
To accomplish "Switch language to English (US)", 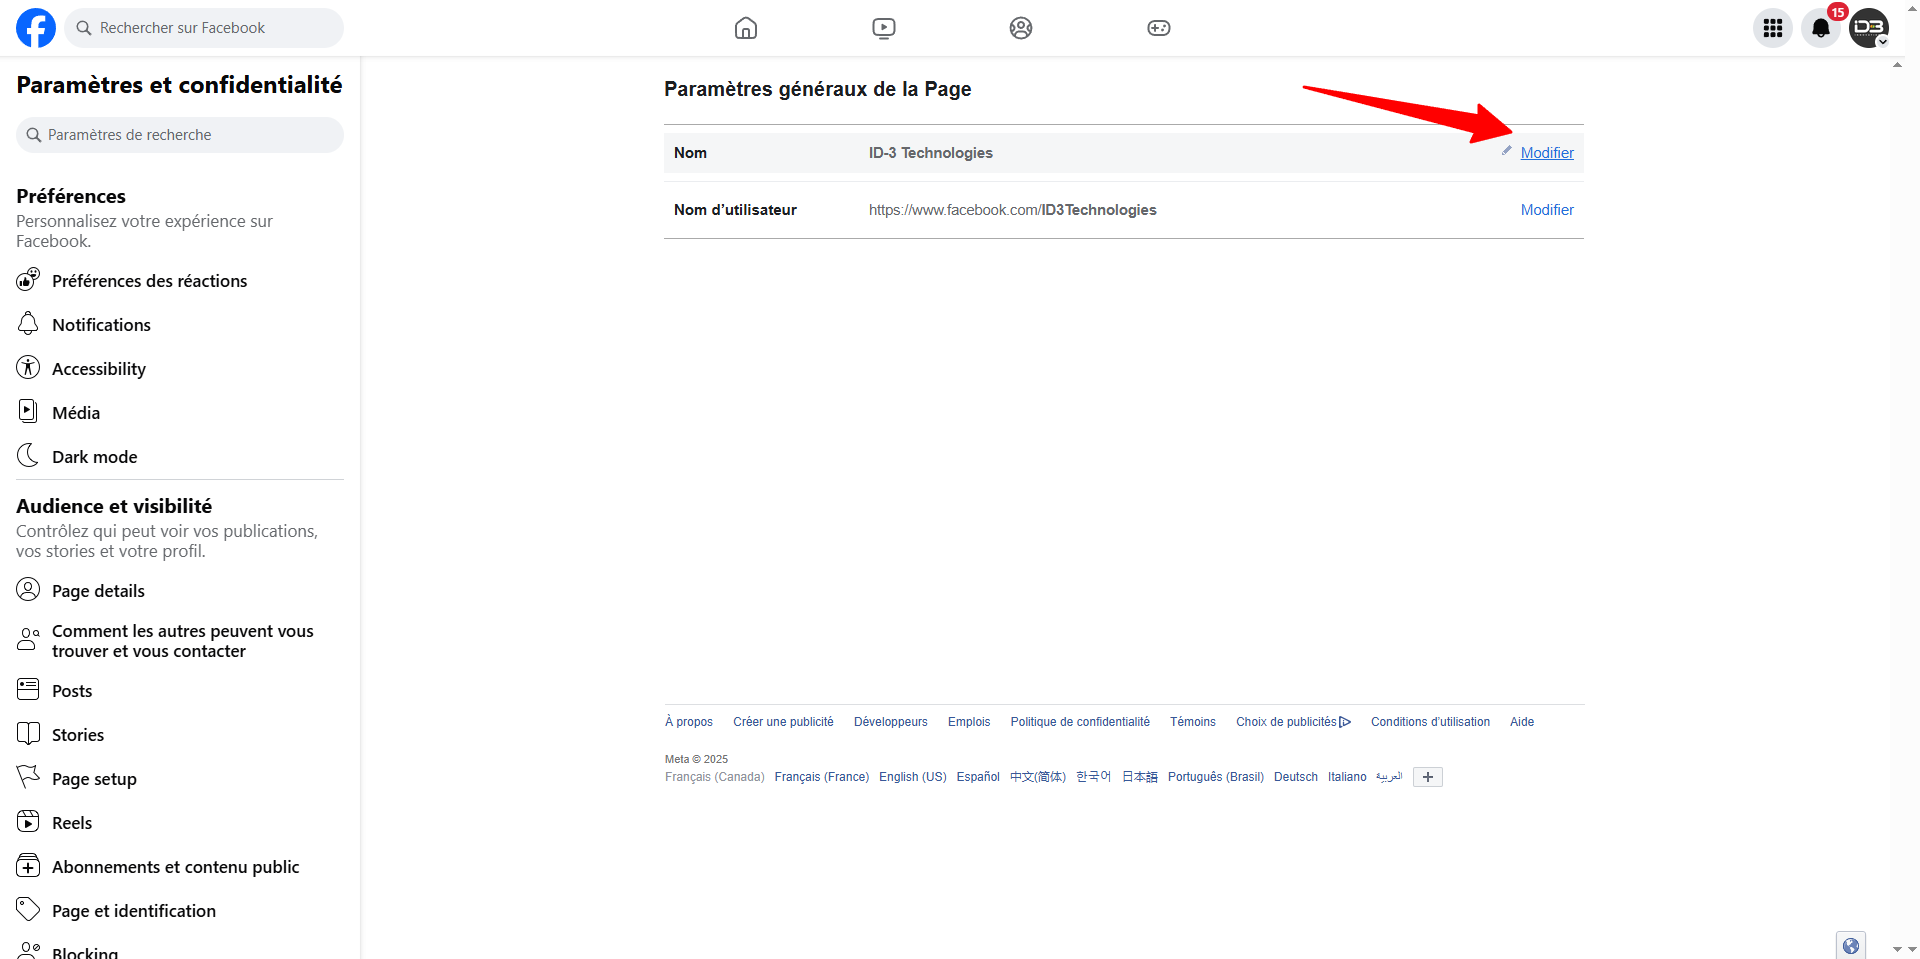I will [x=913, y=777].
